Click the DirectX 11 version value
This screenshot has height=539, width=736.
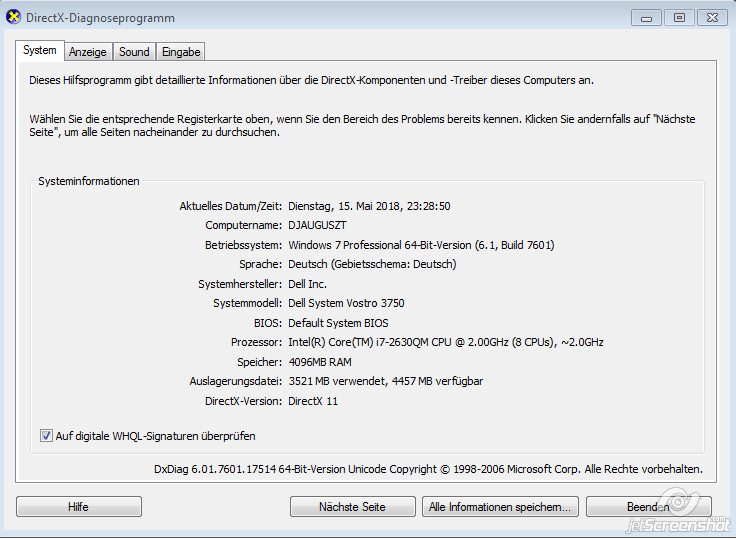(313, 401)
